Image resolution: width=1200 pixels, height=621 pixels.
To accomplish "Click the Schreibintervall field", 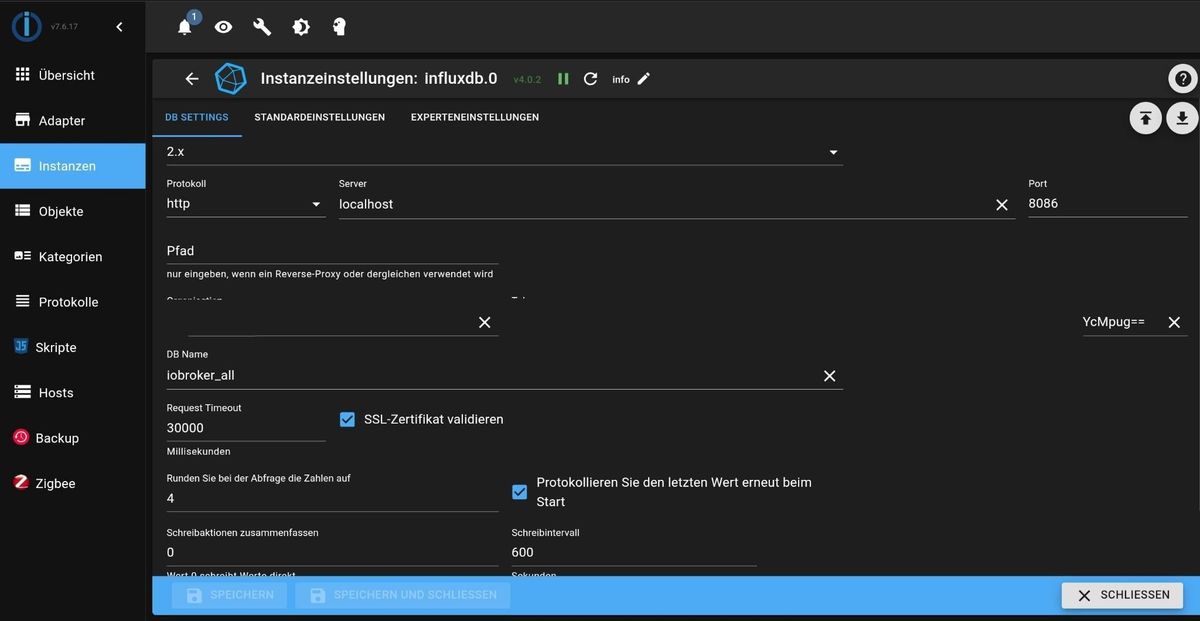I will coord(634,552).
